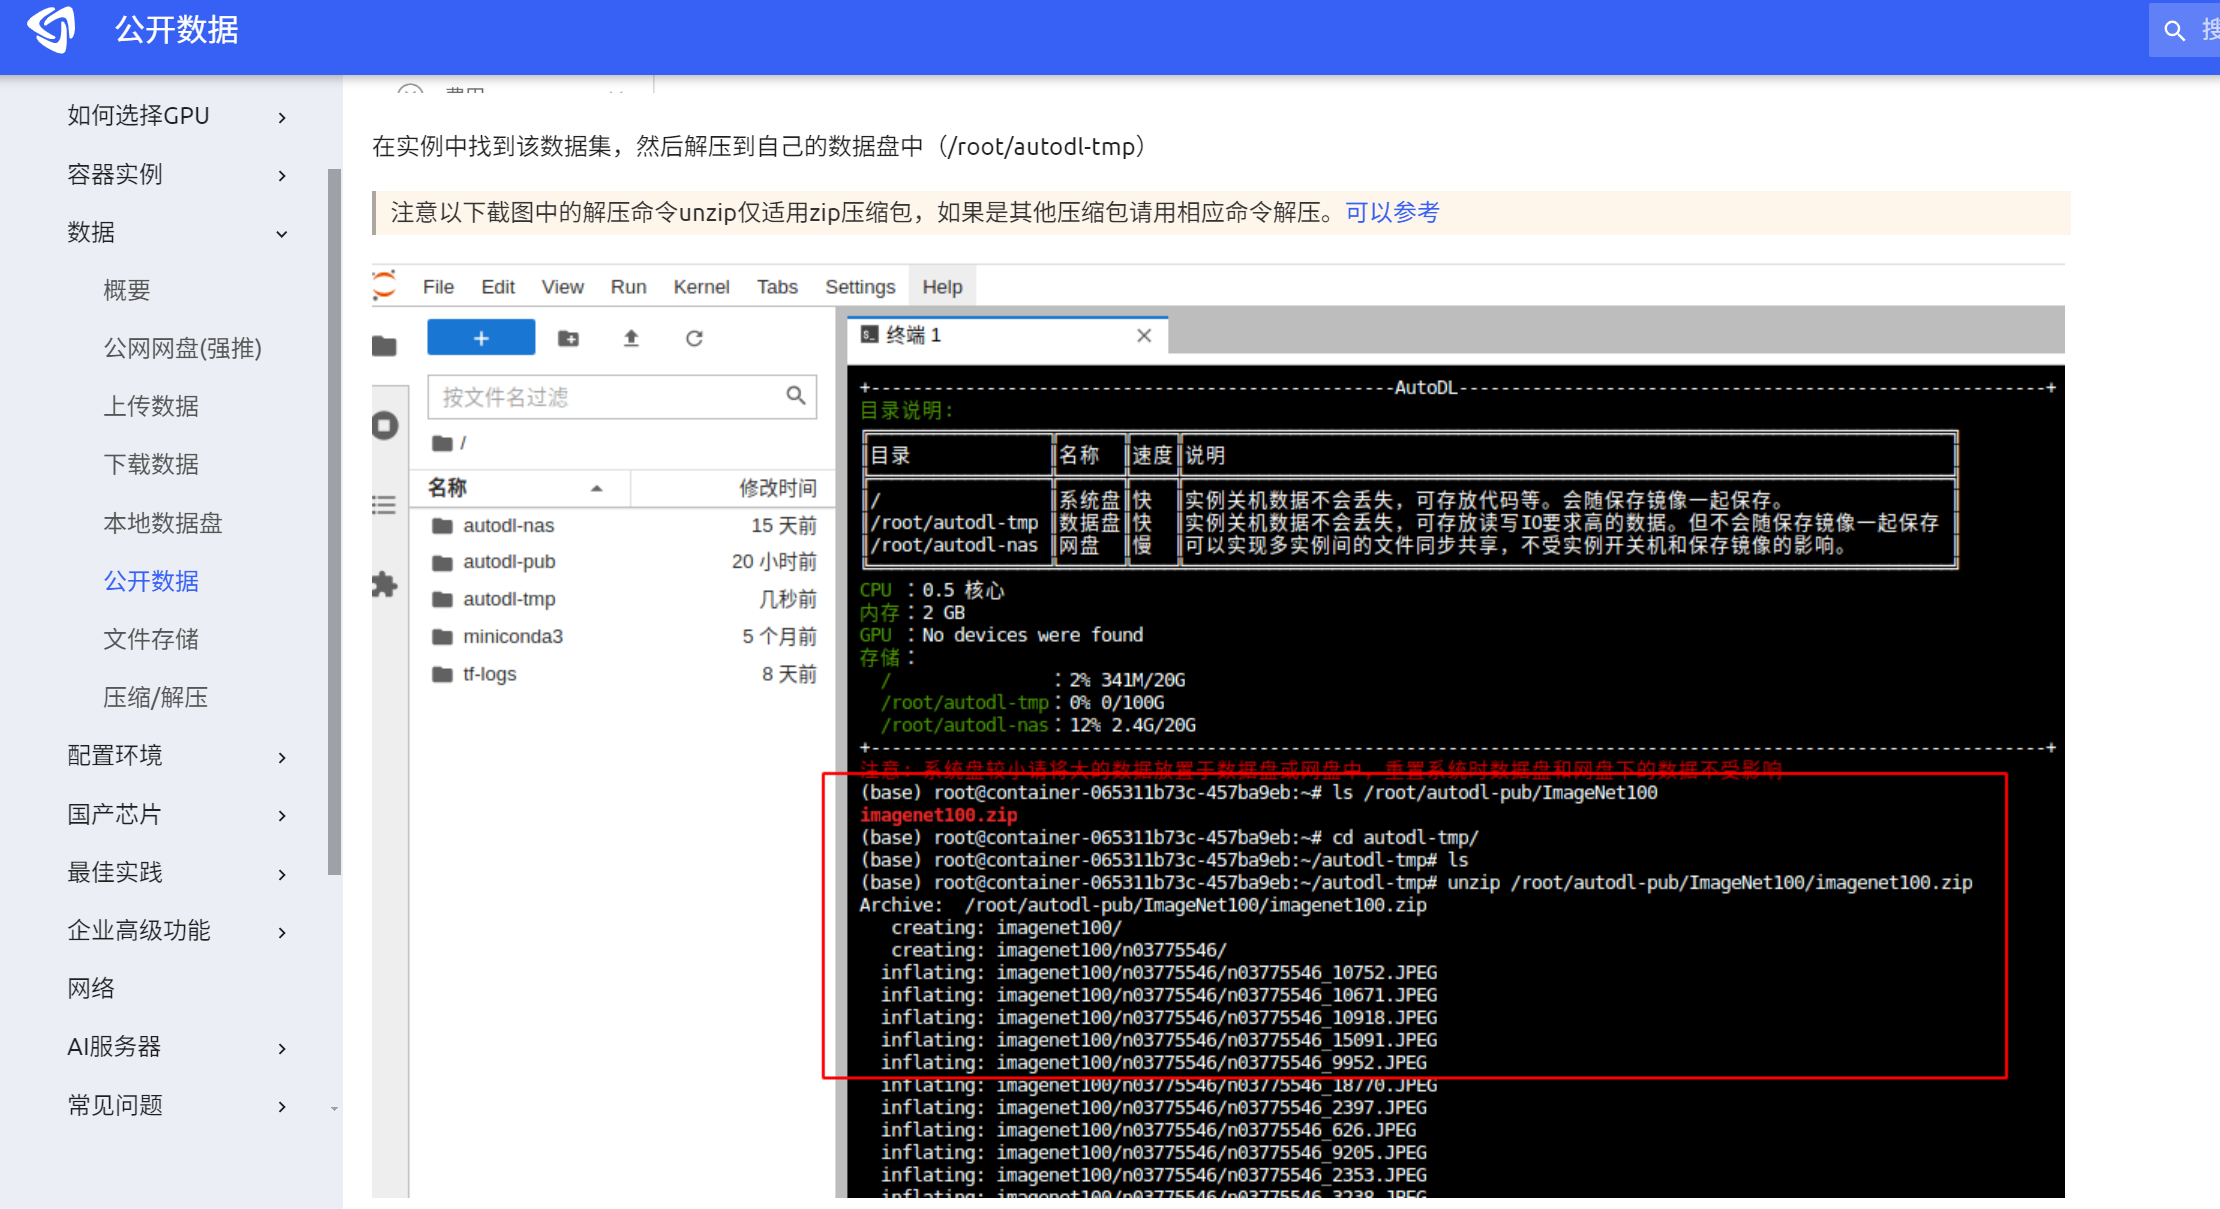Open the table of contents sidebar panel
The height and width of the screenshot is (1209, 2220).
(x=385, y=505)
